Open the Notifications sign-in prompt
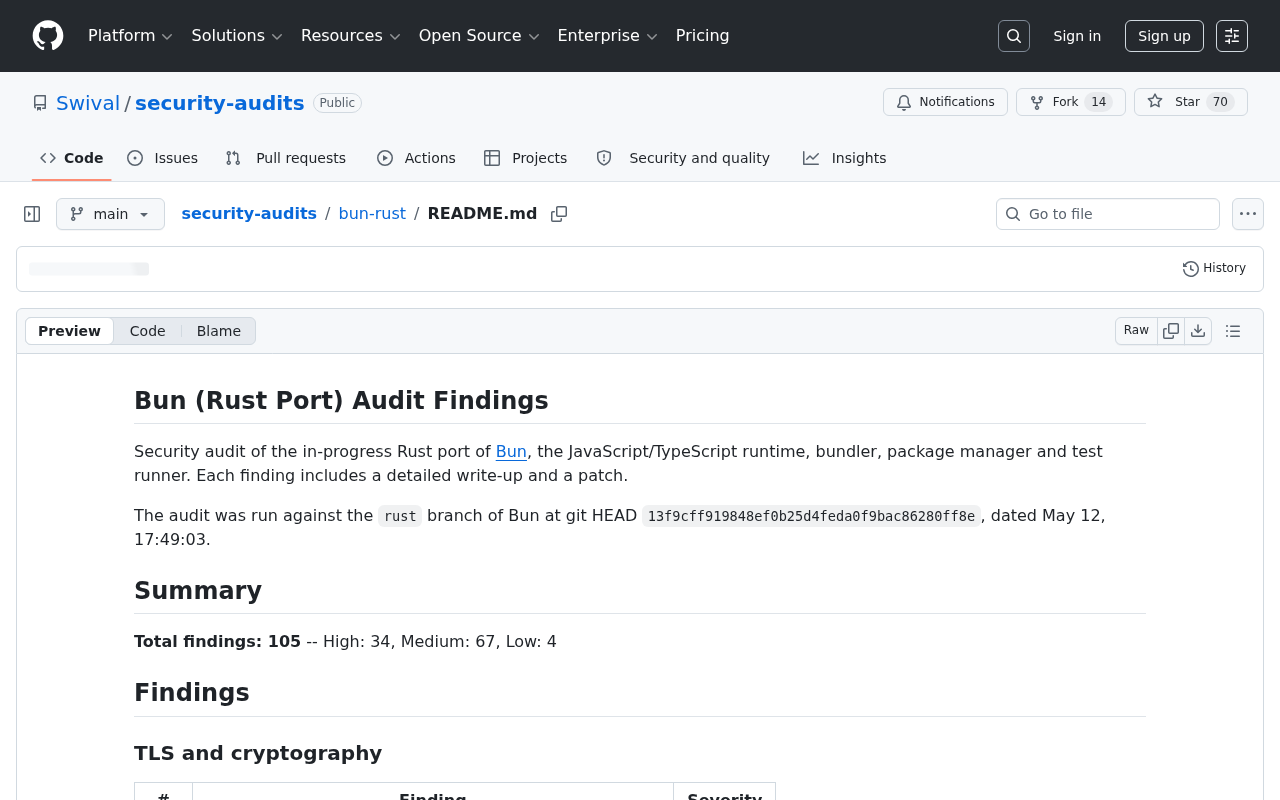The height and width of the screenshot is (800, 1280). 945,102
